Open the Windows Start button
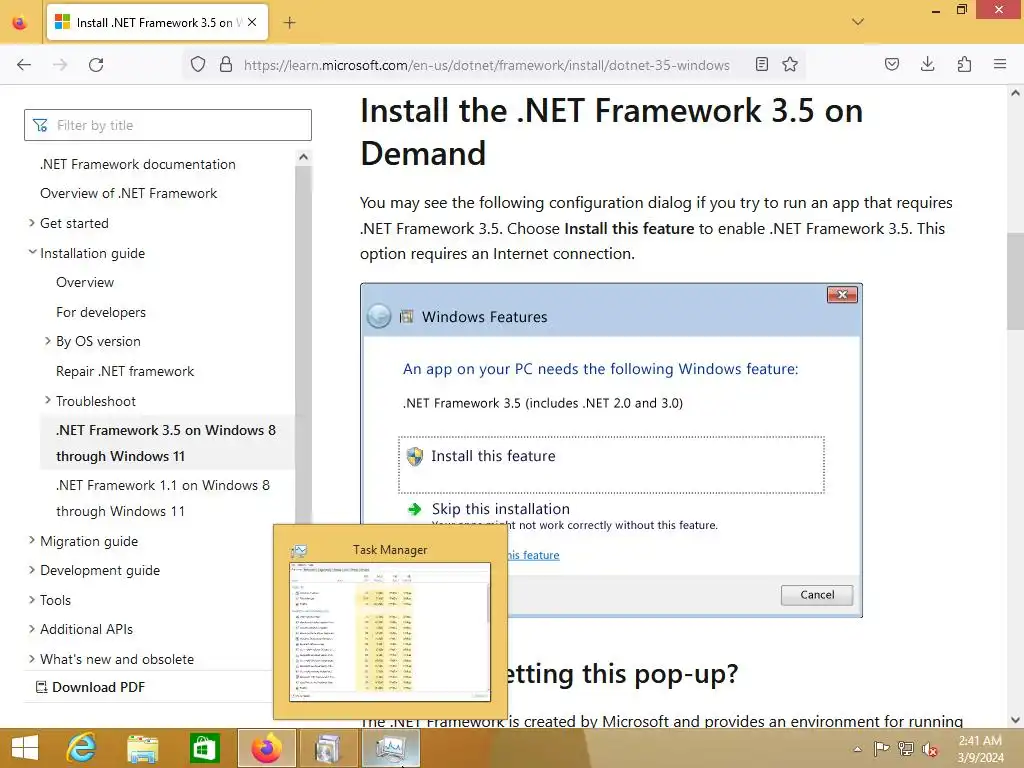Screen dimensions: 1024x768 click(25, 748)
